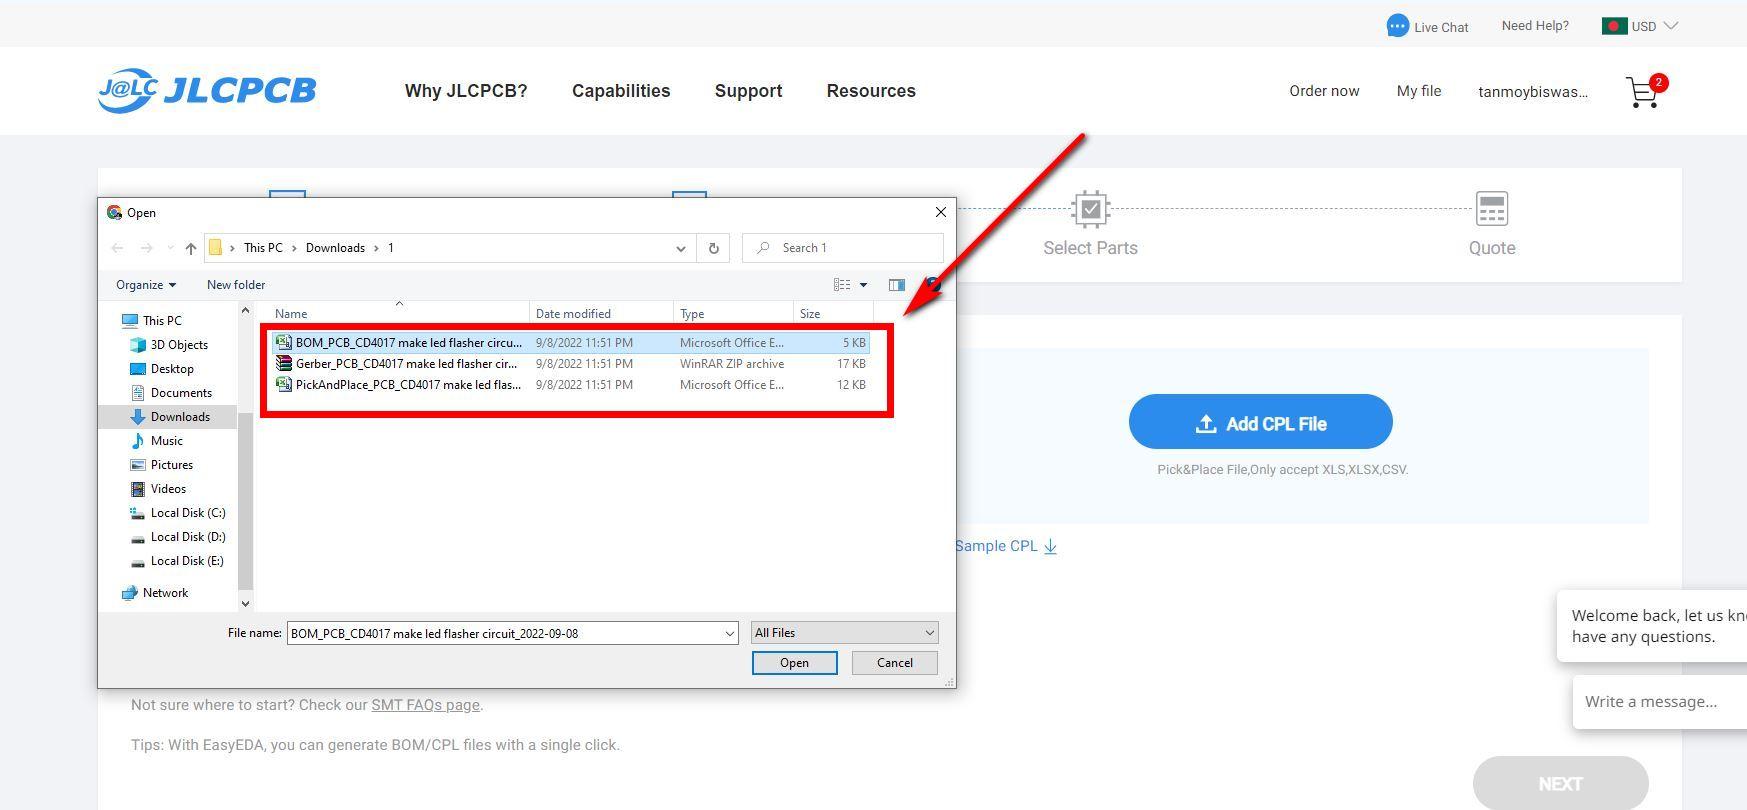Screen dimensions: 1747x810
Task: Click the Search 1 field
Action: point(843,248)
